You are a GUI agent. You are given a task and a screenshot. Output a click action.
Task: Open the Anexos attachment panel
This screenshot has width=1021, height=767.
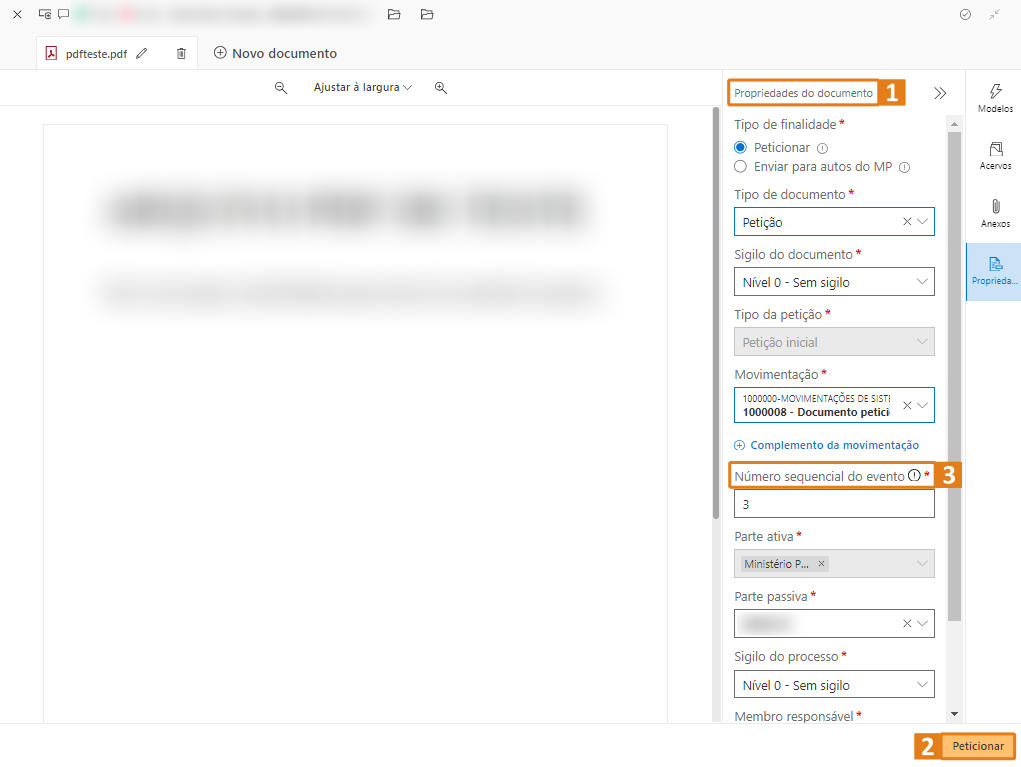994,213
